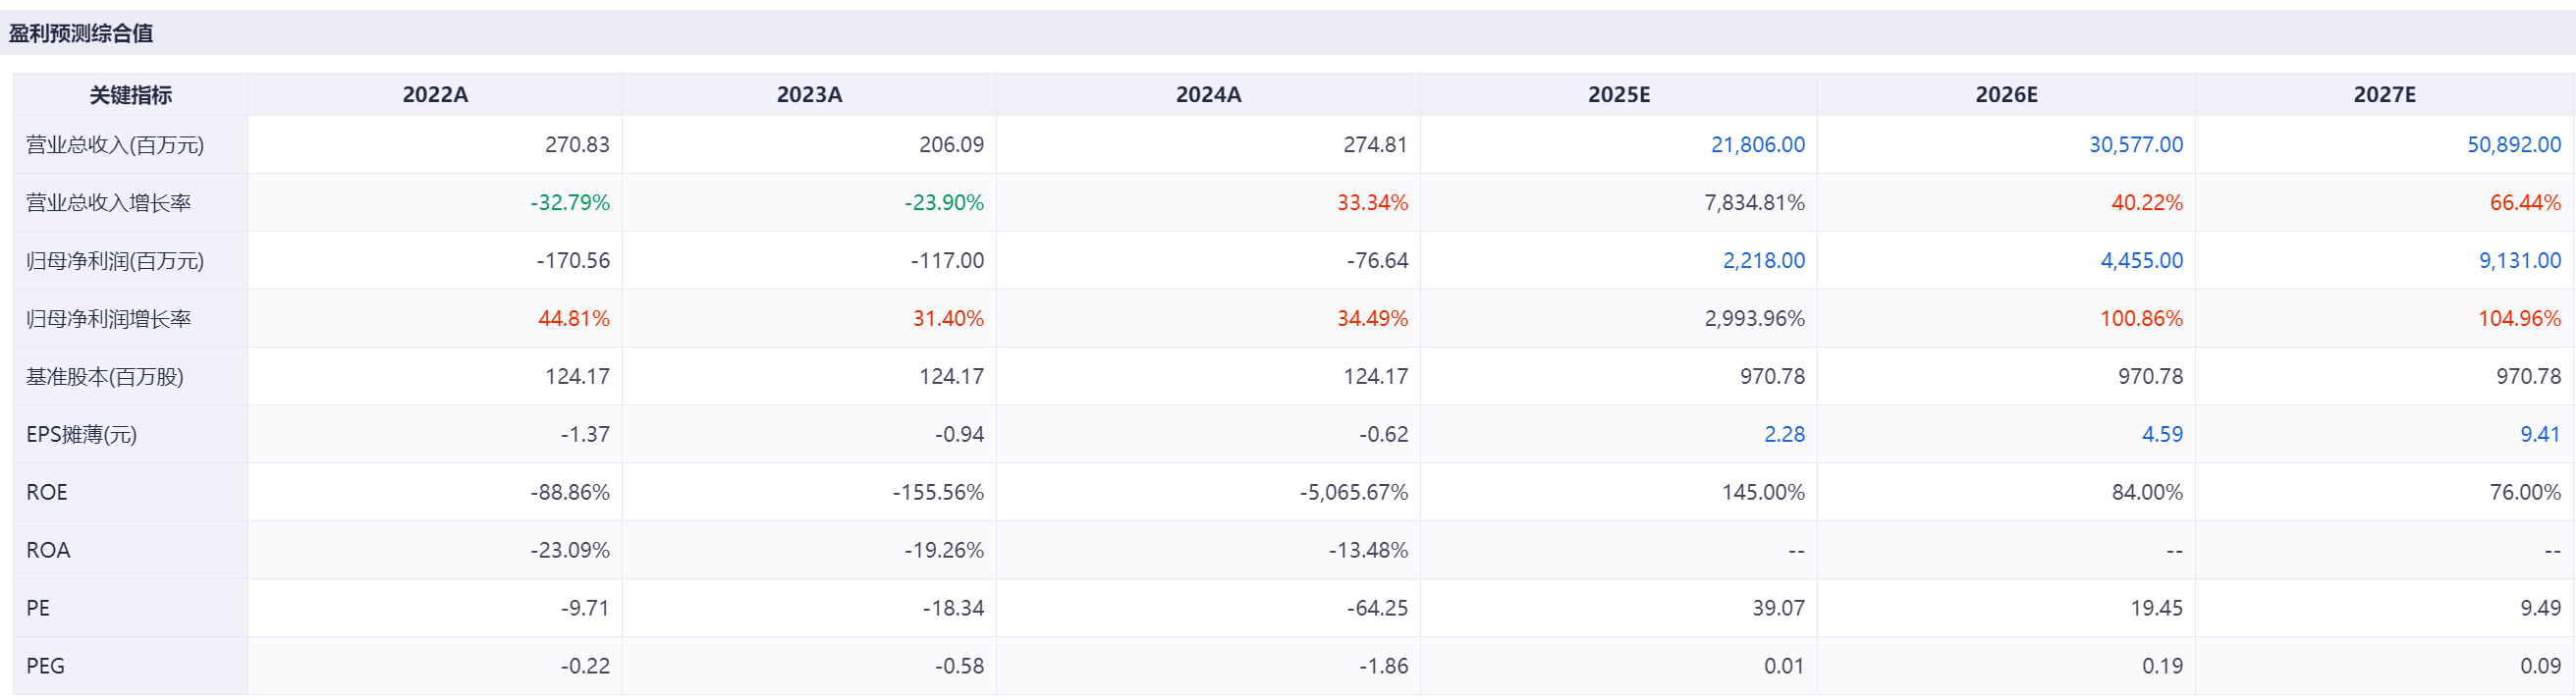Screen dimensions: 2576x700
Task: Select the 2027E EPS value 9.41
Action: click(x=2540, y=435)
